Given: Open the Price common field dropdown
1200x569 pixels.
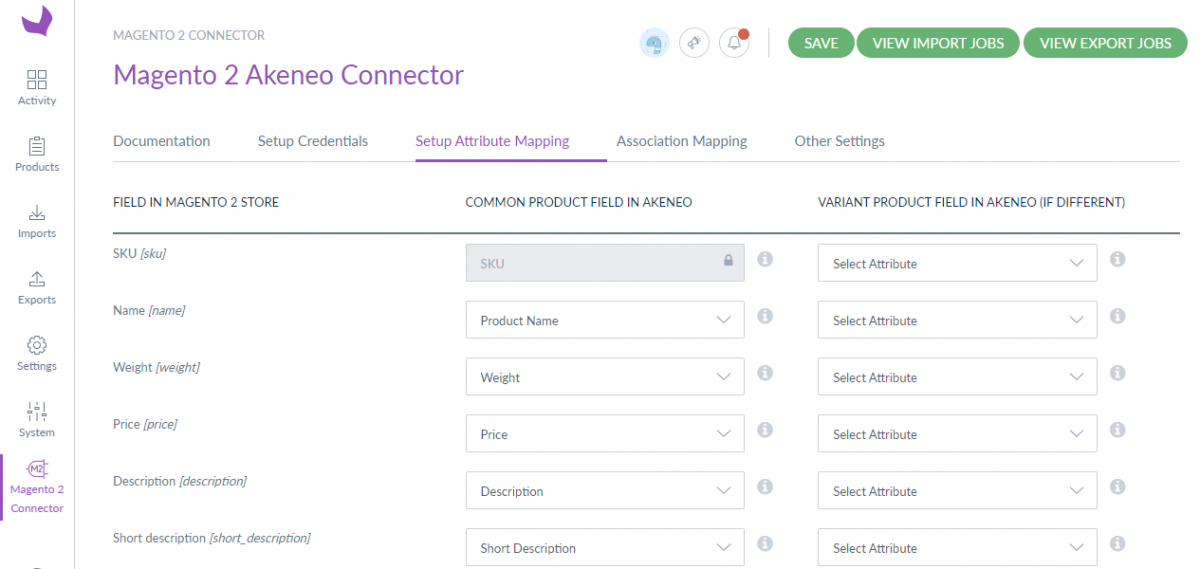Looking at the screenshot, I should coord(605,434).
